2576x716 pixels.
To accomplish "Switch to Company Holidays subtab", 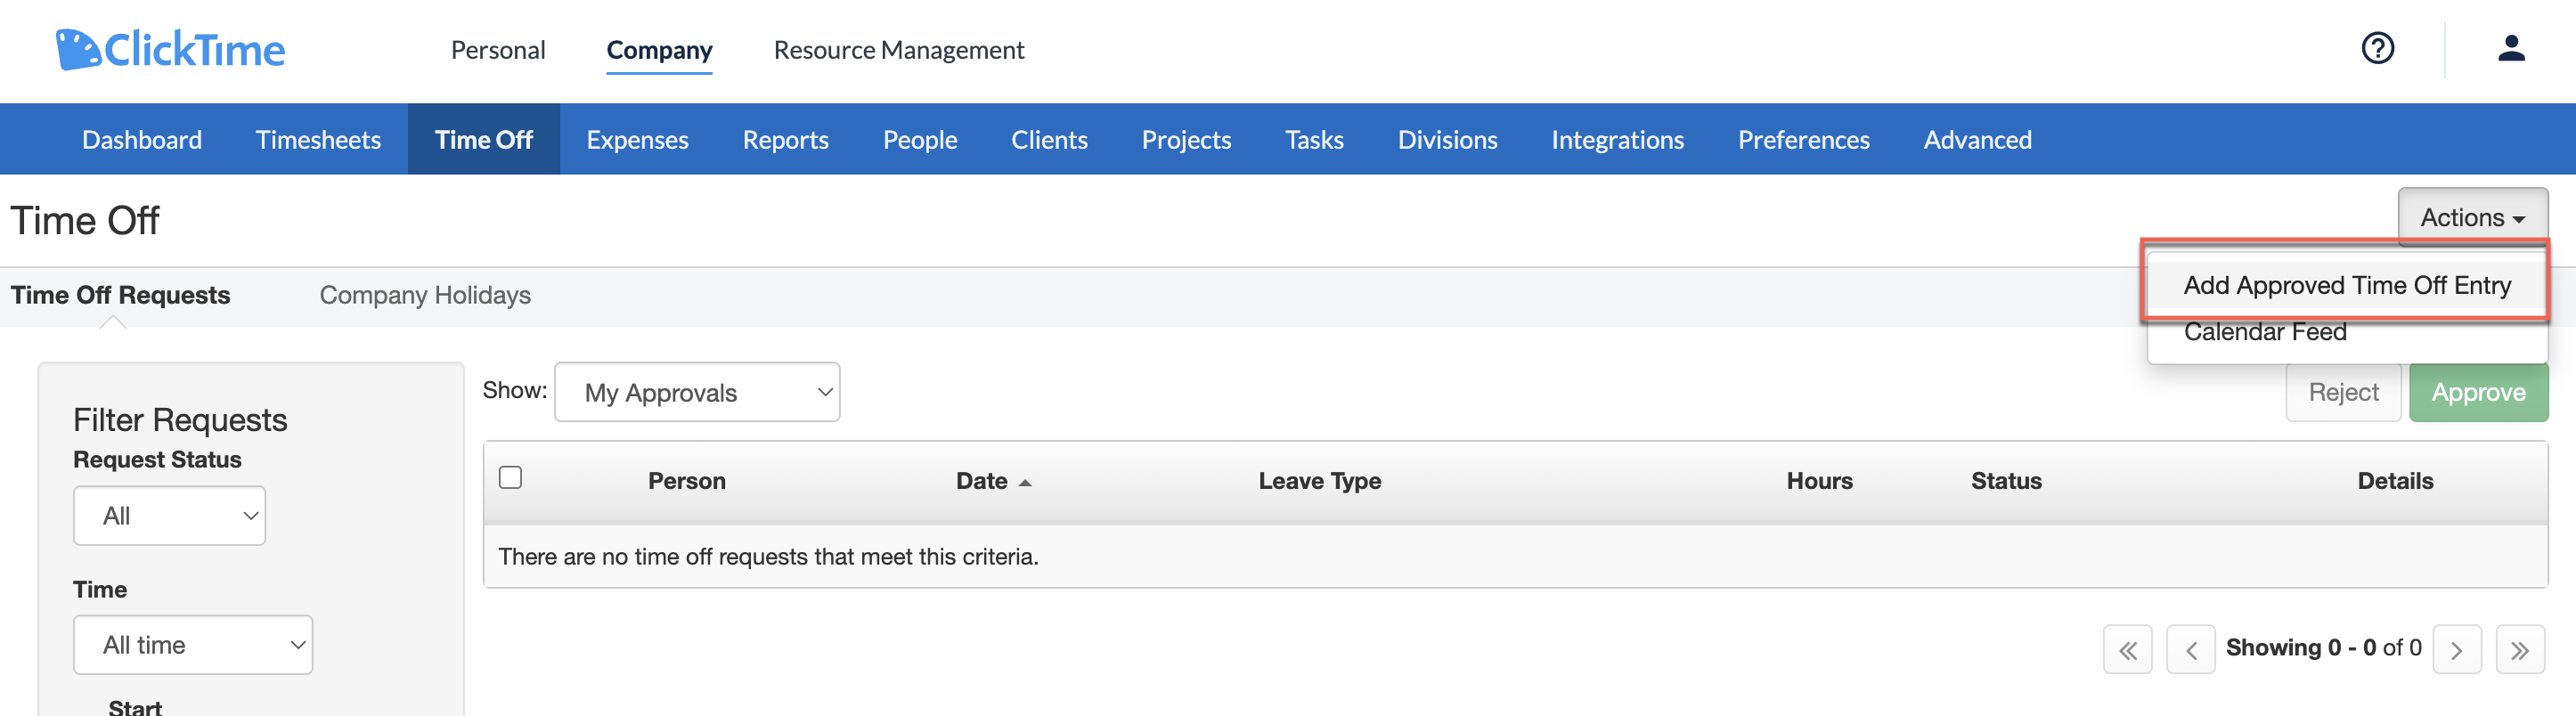I will 425,295.
